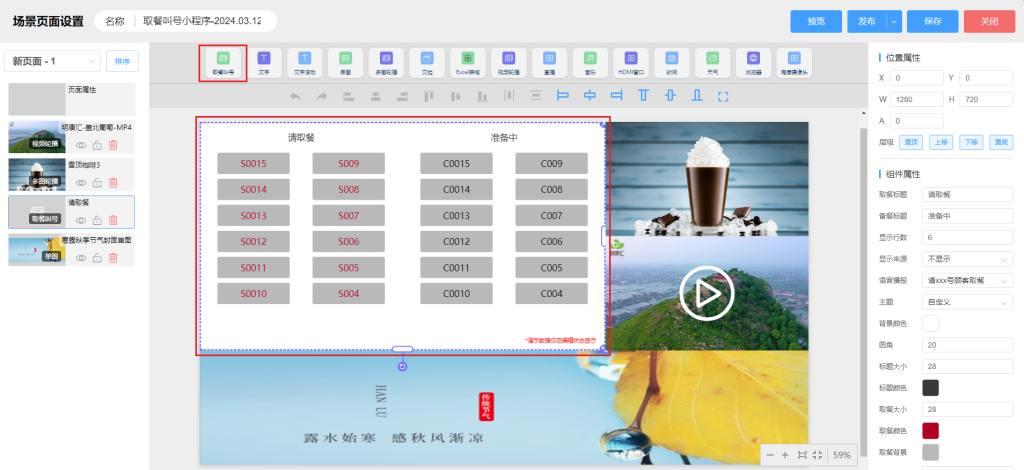Screen dimensions: 1024x470
Task: Delete the 请取餐 layer with trash icon
Action: pos(113,220)
